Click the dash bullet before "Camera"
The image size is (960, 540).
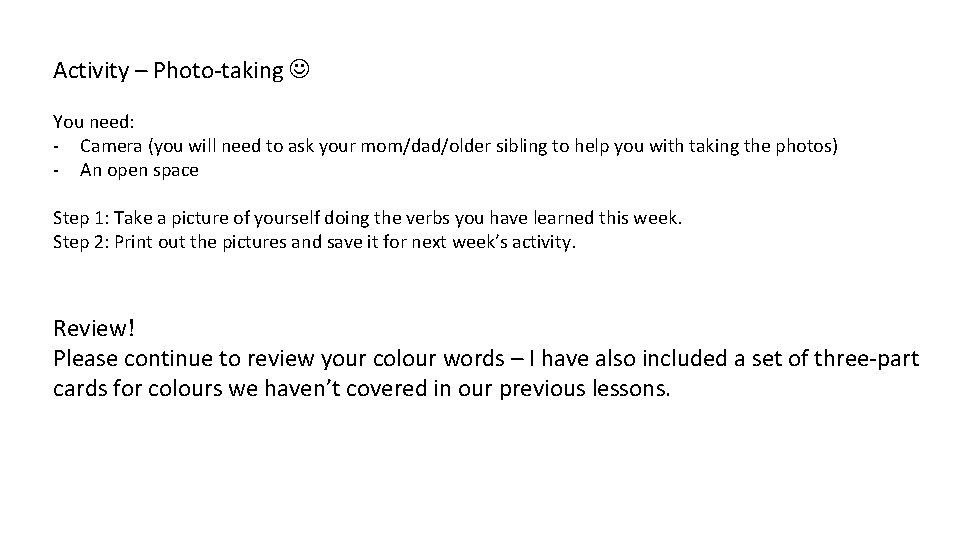57,146
